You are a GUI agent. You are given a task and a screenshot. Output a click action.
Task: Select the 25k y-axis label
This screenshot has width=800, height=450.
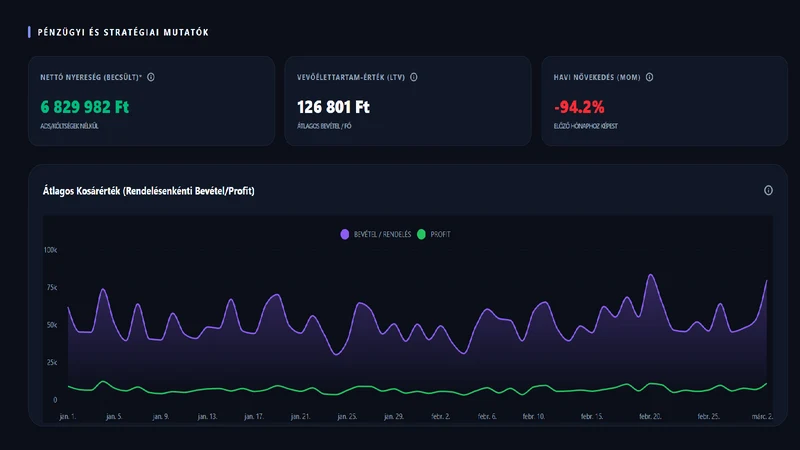click(52, 362)
